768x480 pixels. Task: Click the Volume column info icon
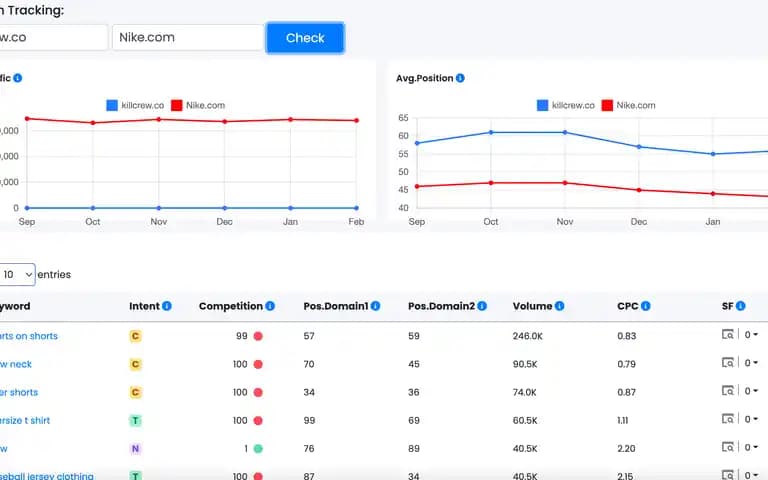pyautogui.click(x=559, y=306)
